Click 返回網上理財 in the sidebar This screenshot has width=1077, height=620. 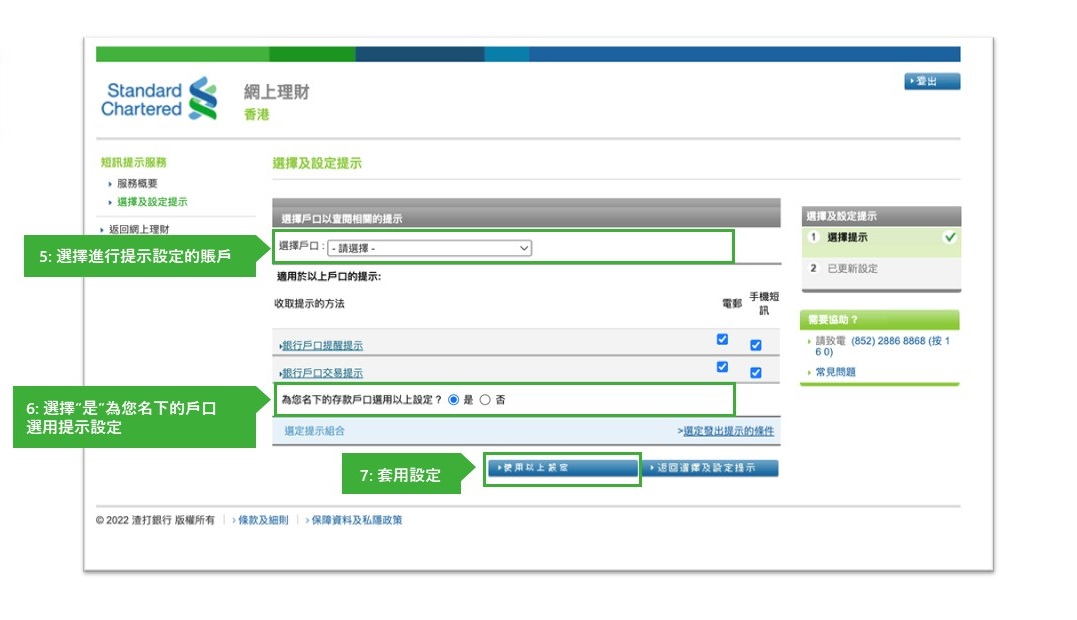(x=138, y=230)
